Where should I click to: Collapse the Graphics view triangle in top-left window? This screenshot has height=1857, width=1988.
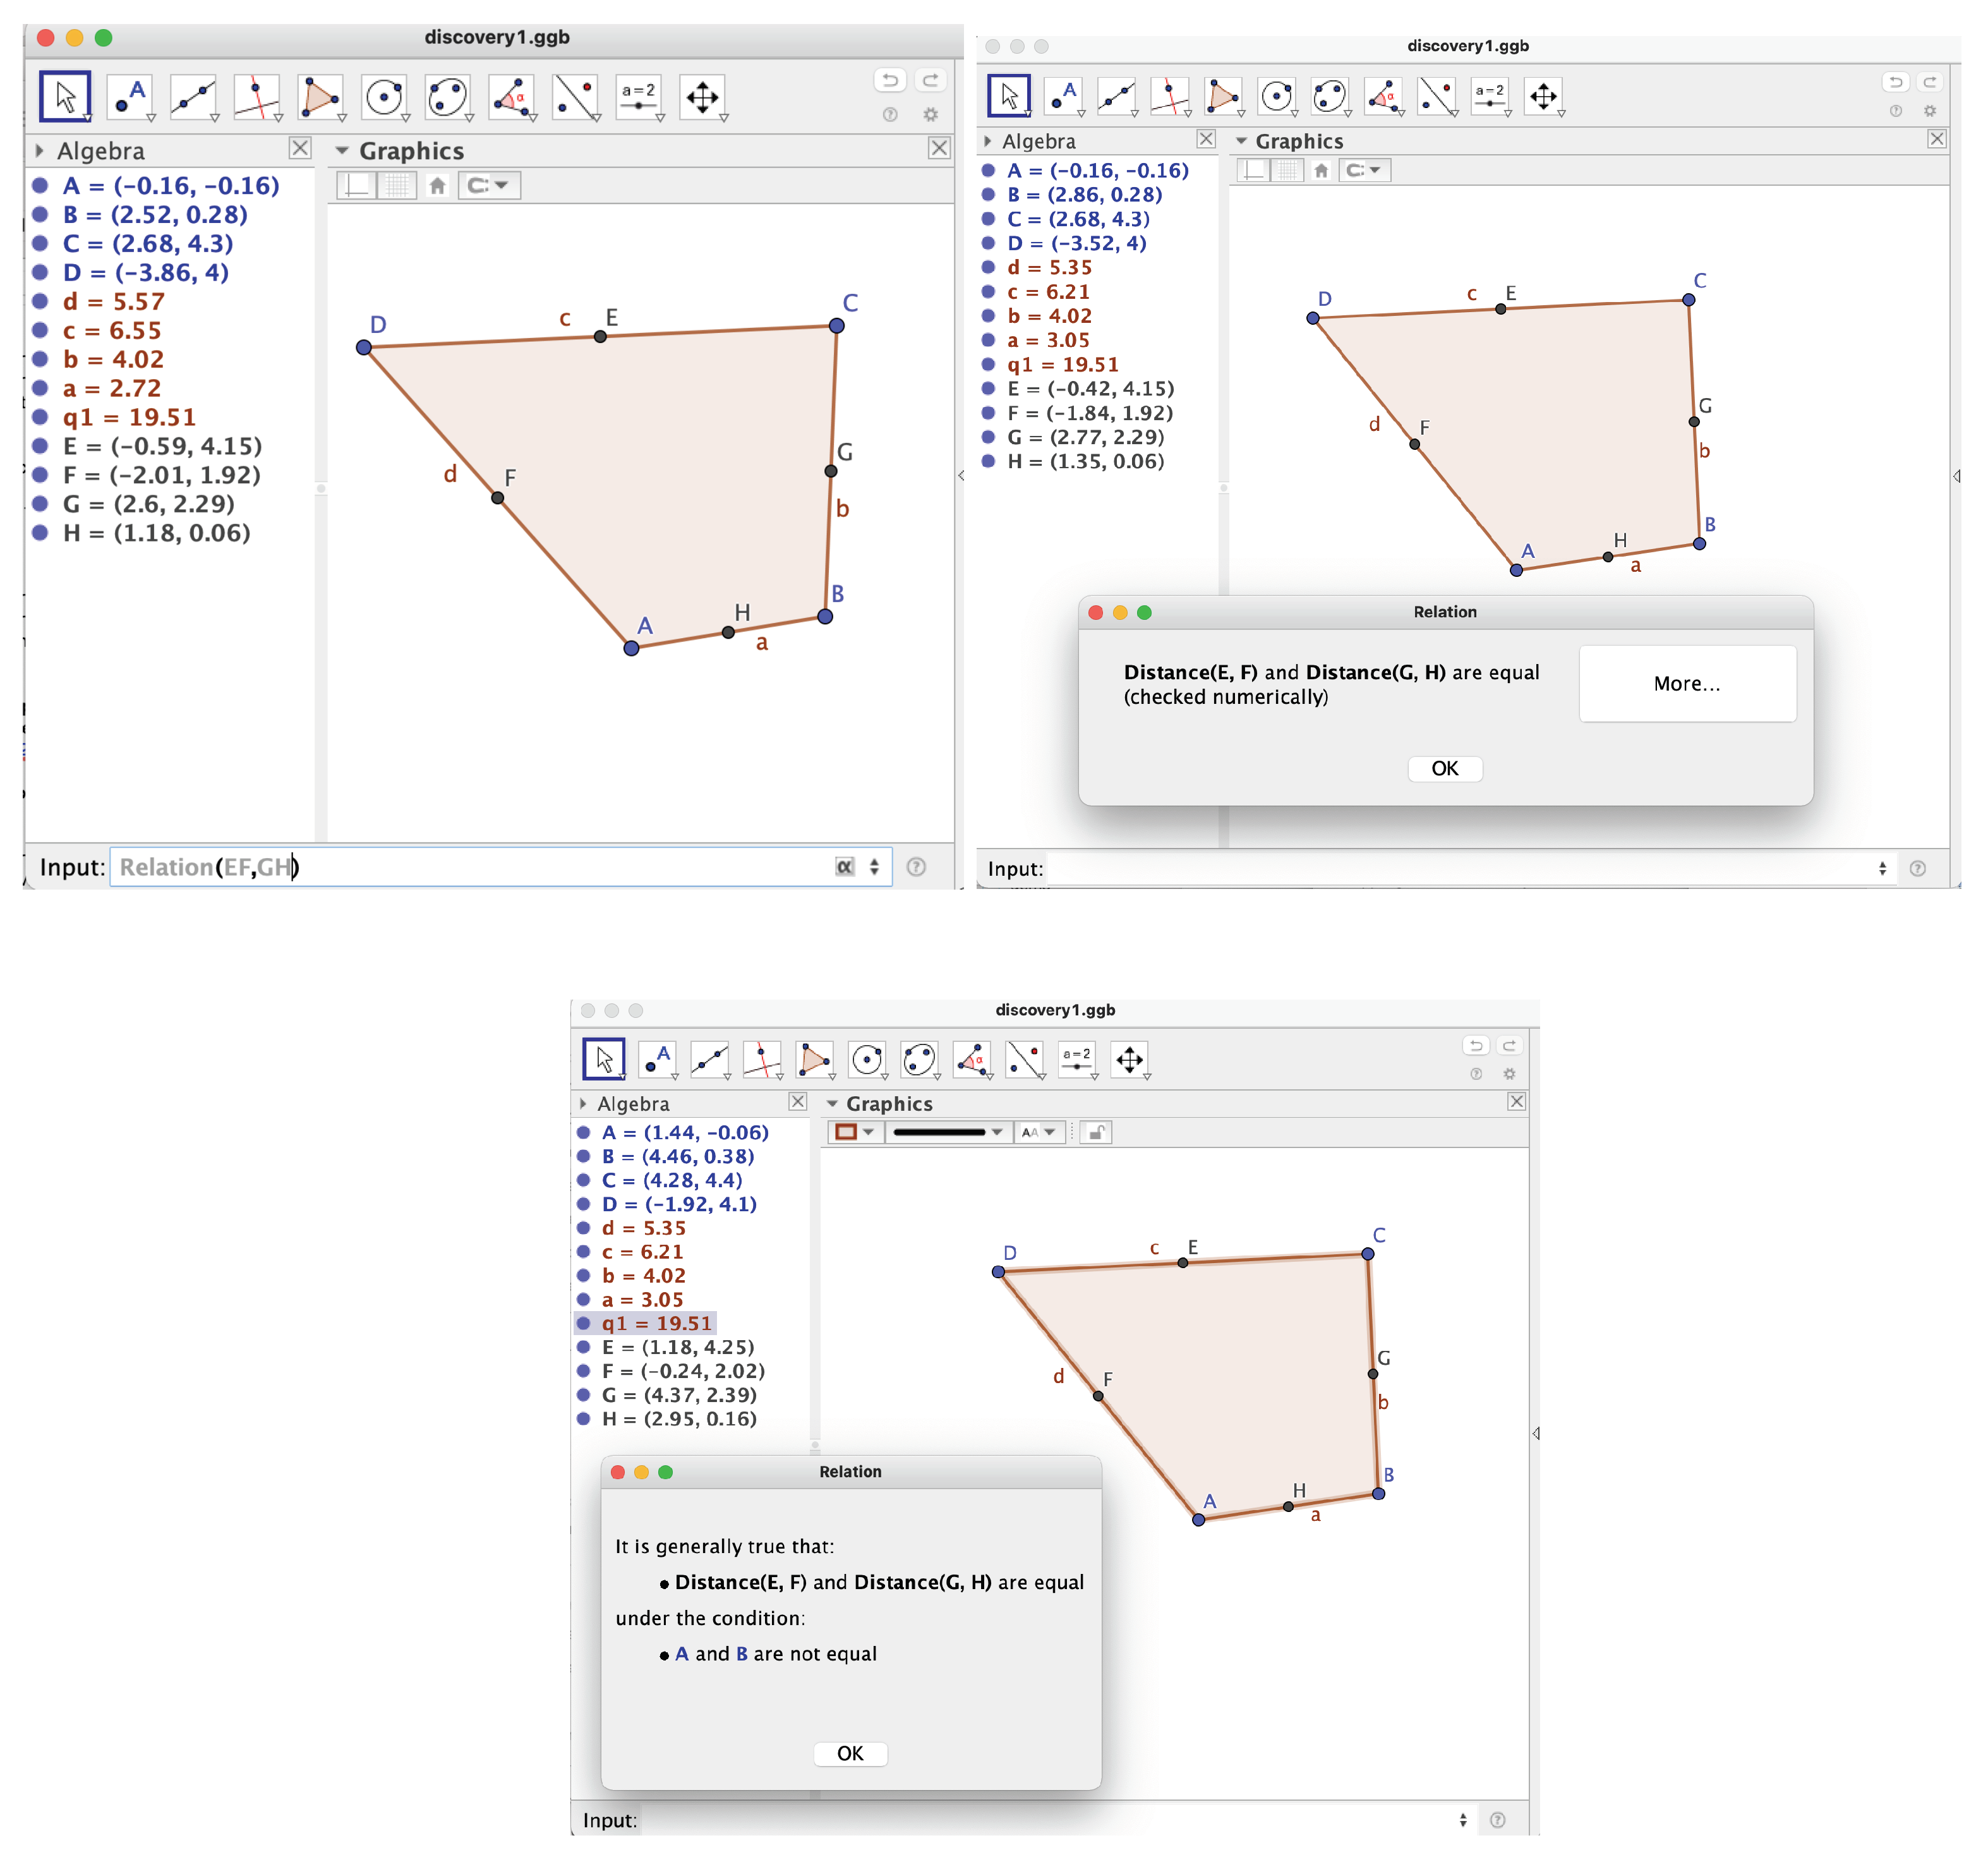(x=342, y=151)
